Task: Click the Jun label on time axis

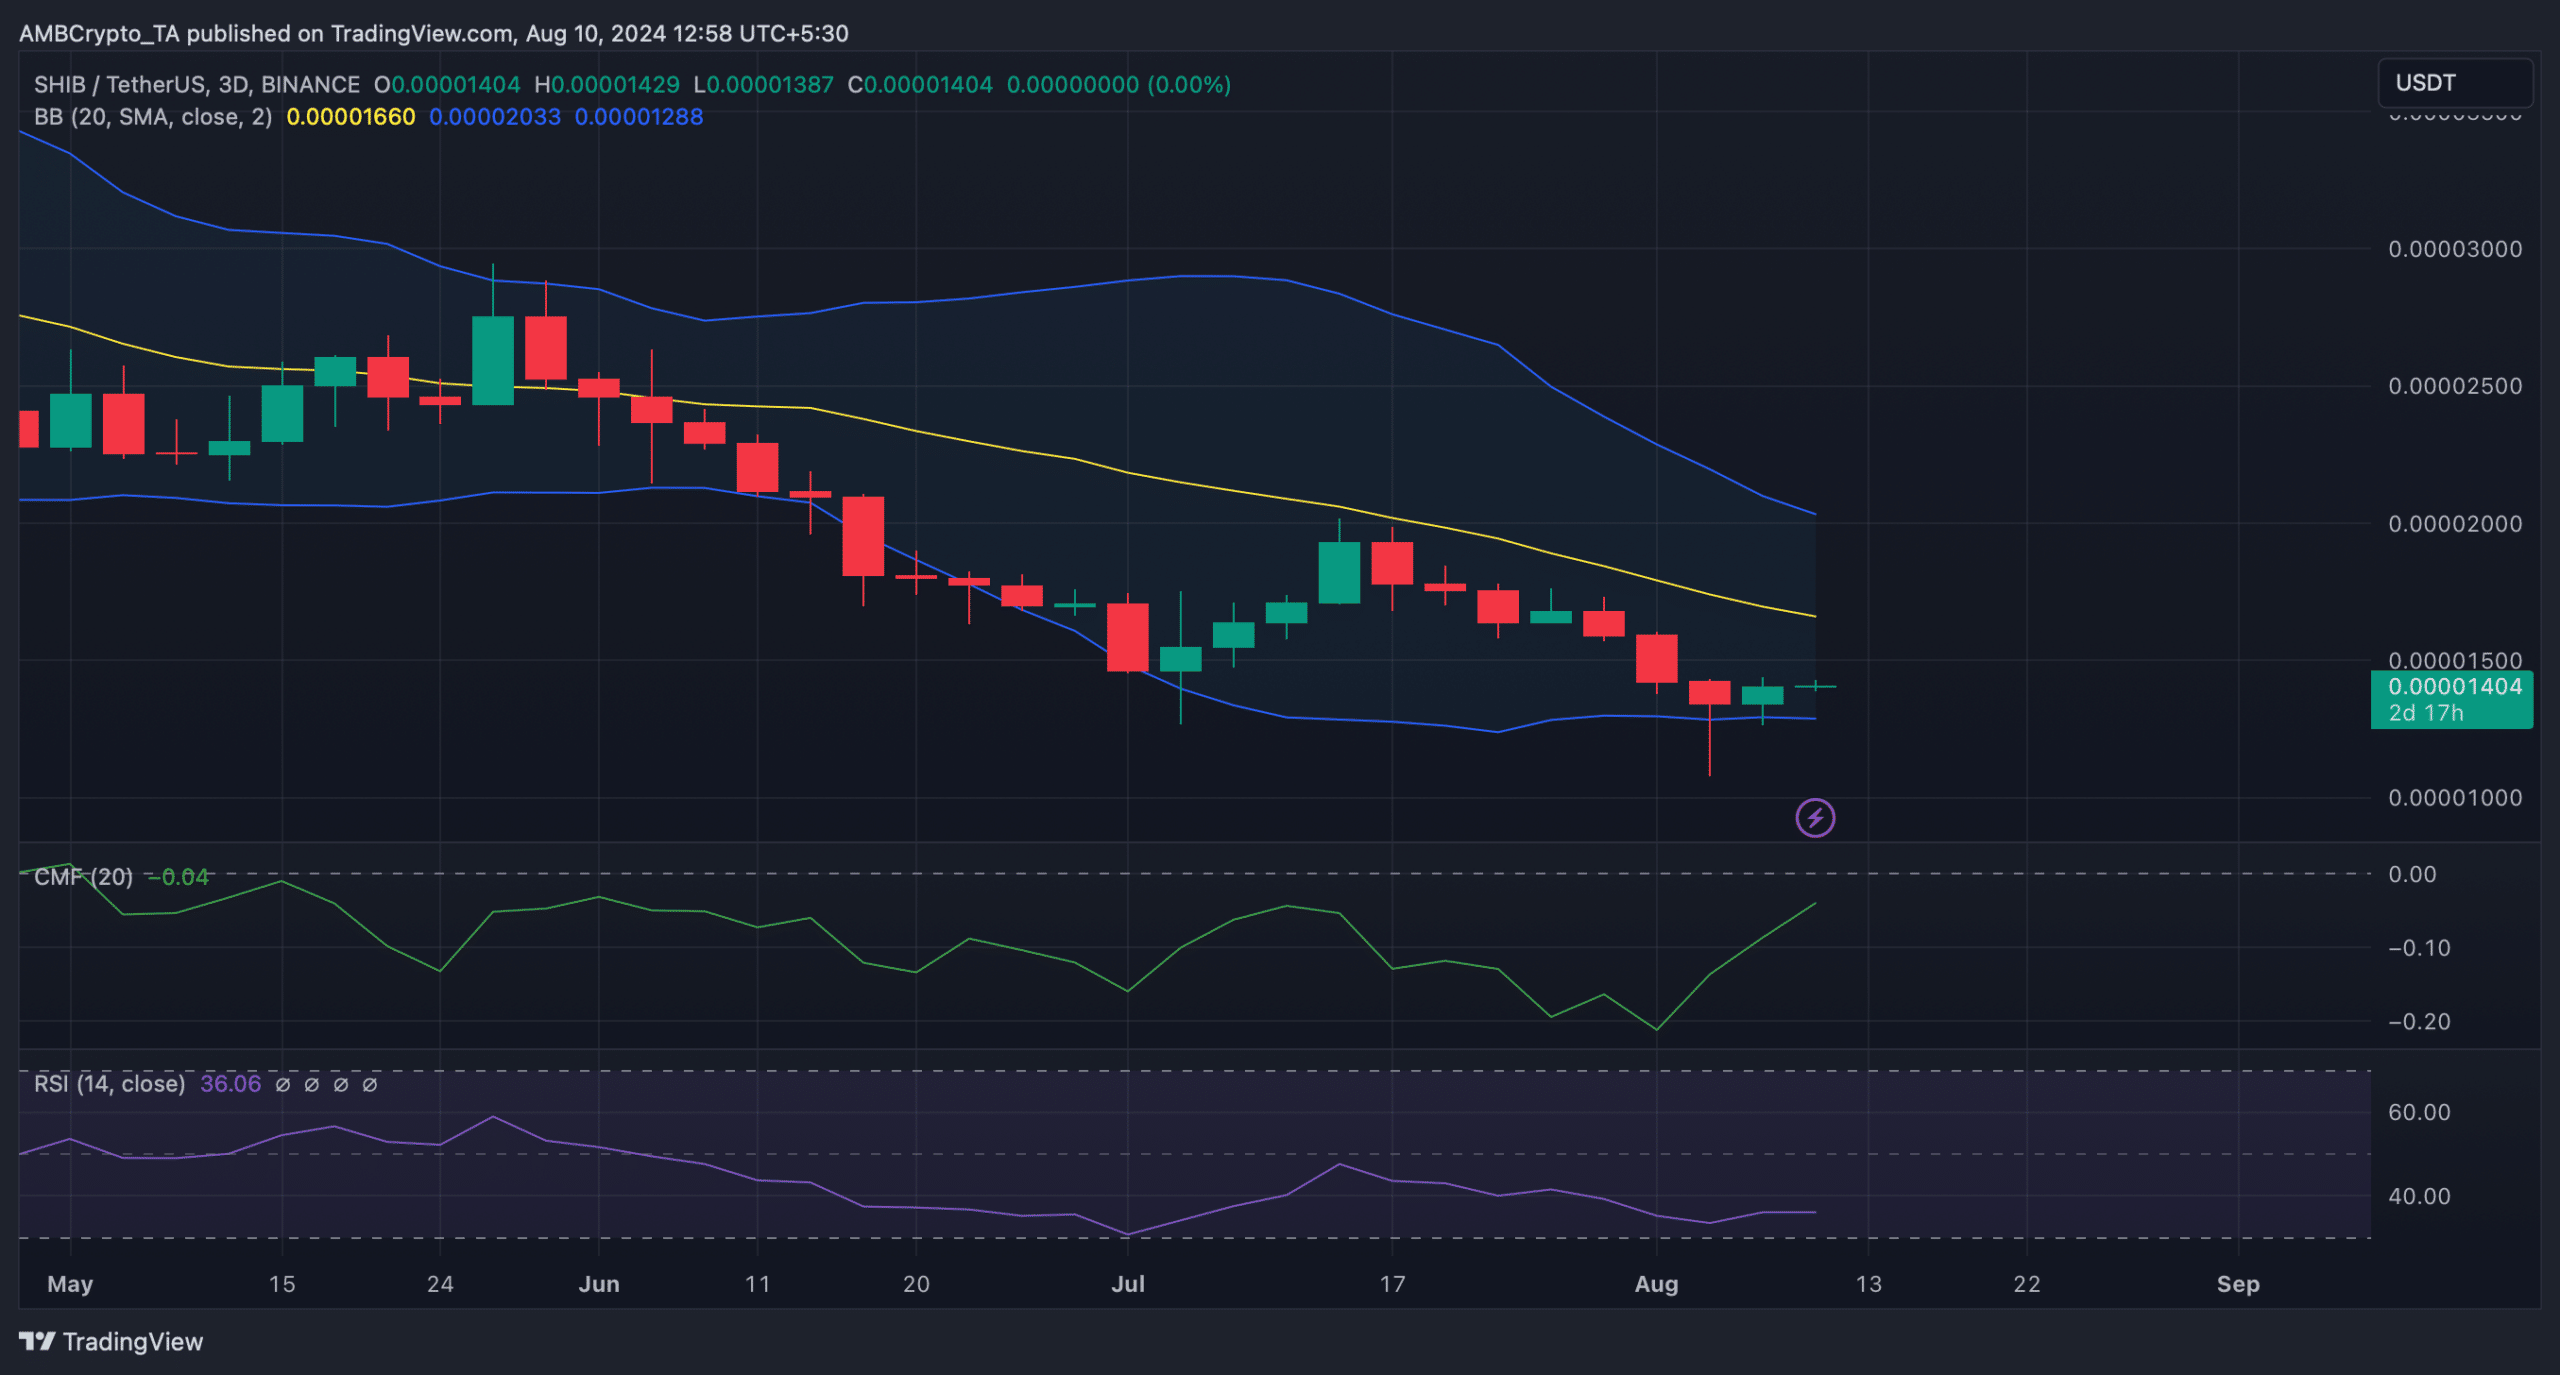Action: 598,1284
